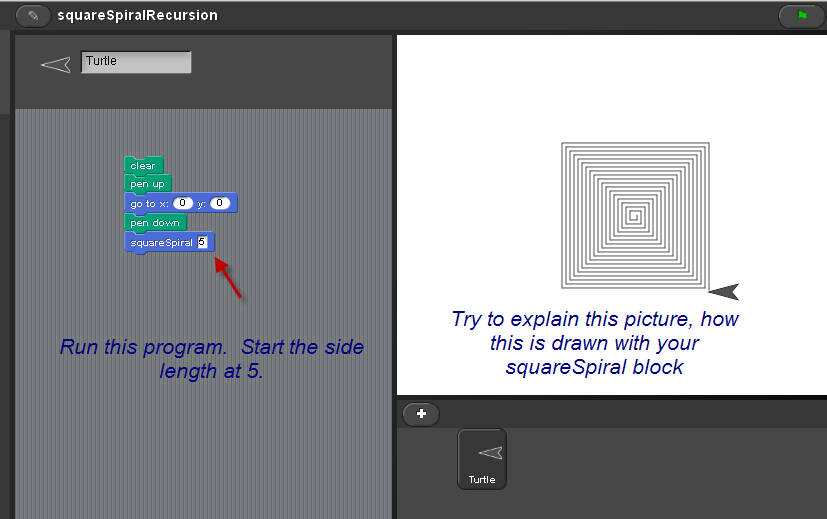
Task: Run the project with the green flag
Action: (802, 16)
